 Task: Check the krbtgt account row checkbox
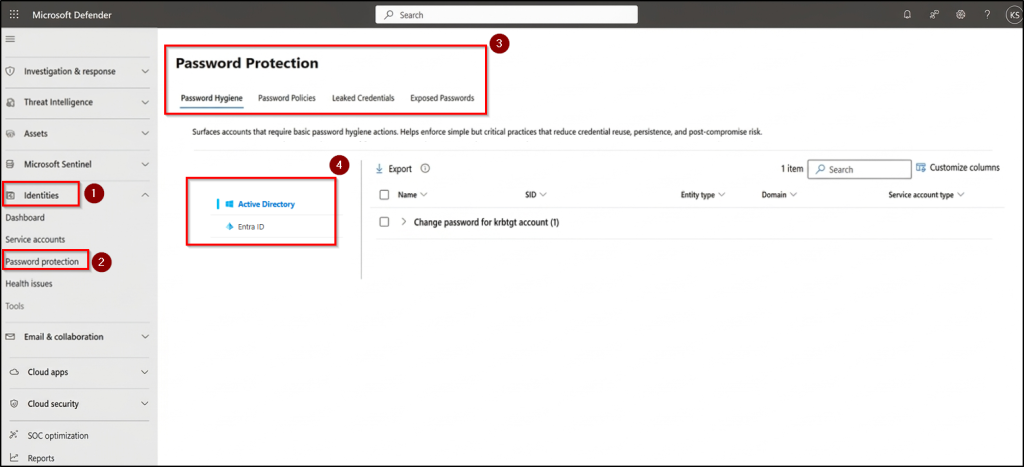(x=384, y=222)
